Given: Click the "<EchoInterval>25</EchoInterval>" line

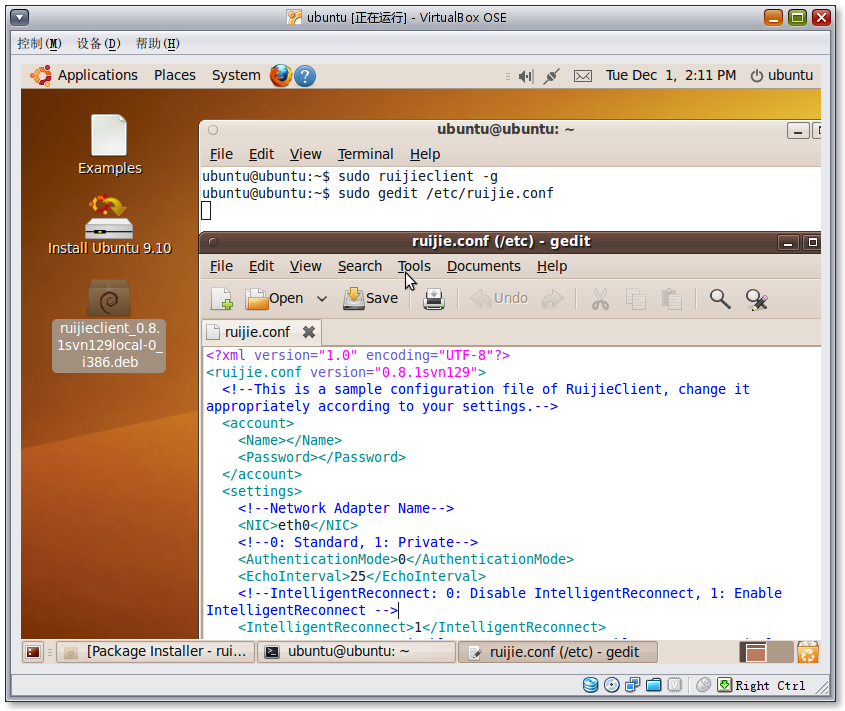Looking at the screenshot, I should tap(362, 576).
